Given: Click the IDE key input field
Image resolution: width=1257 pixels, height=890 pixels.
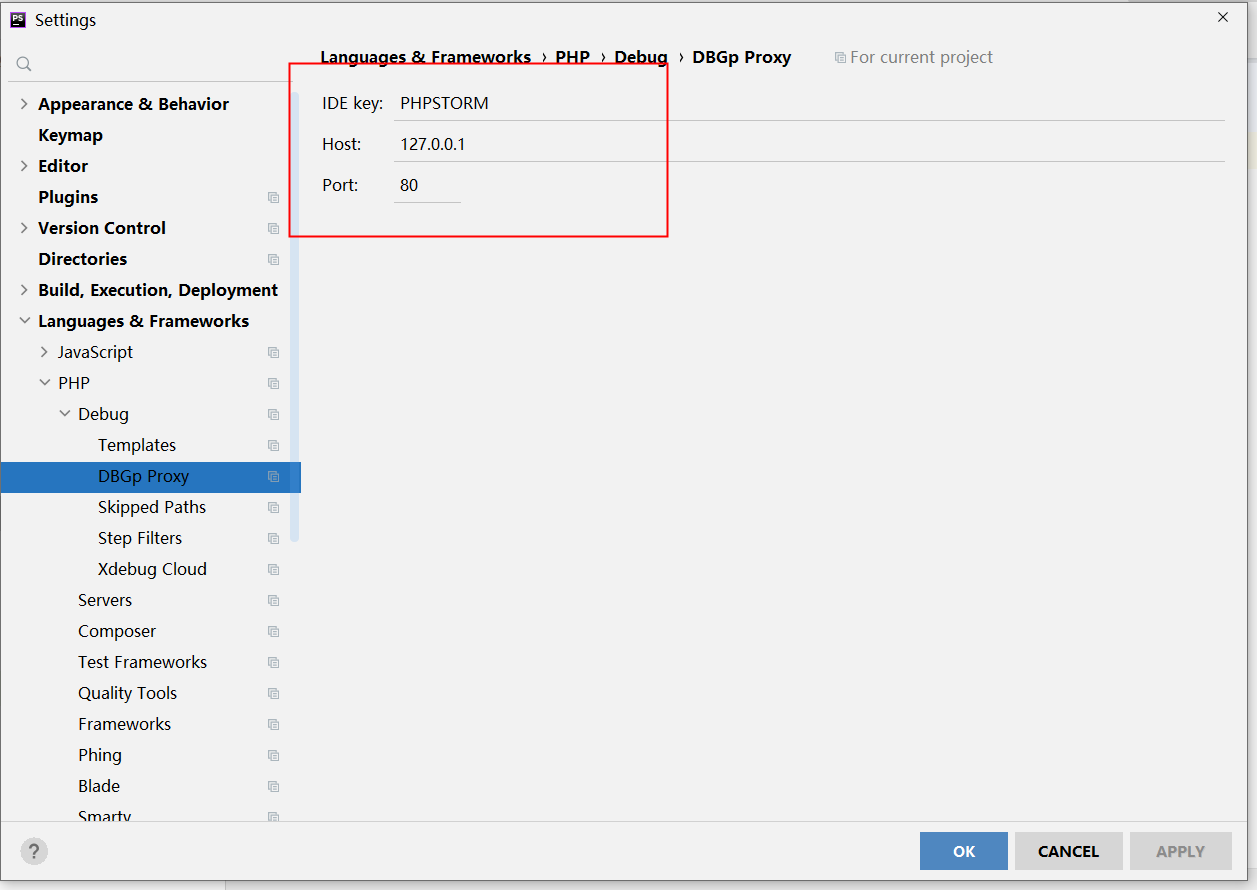Looking at the screenshot, I should 809,103.
